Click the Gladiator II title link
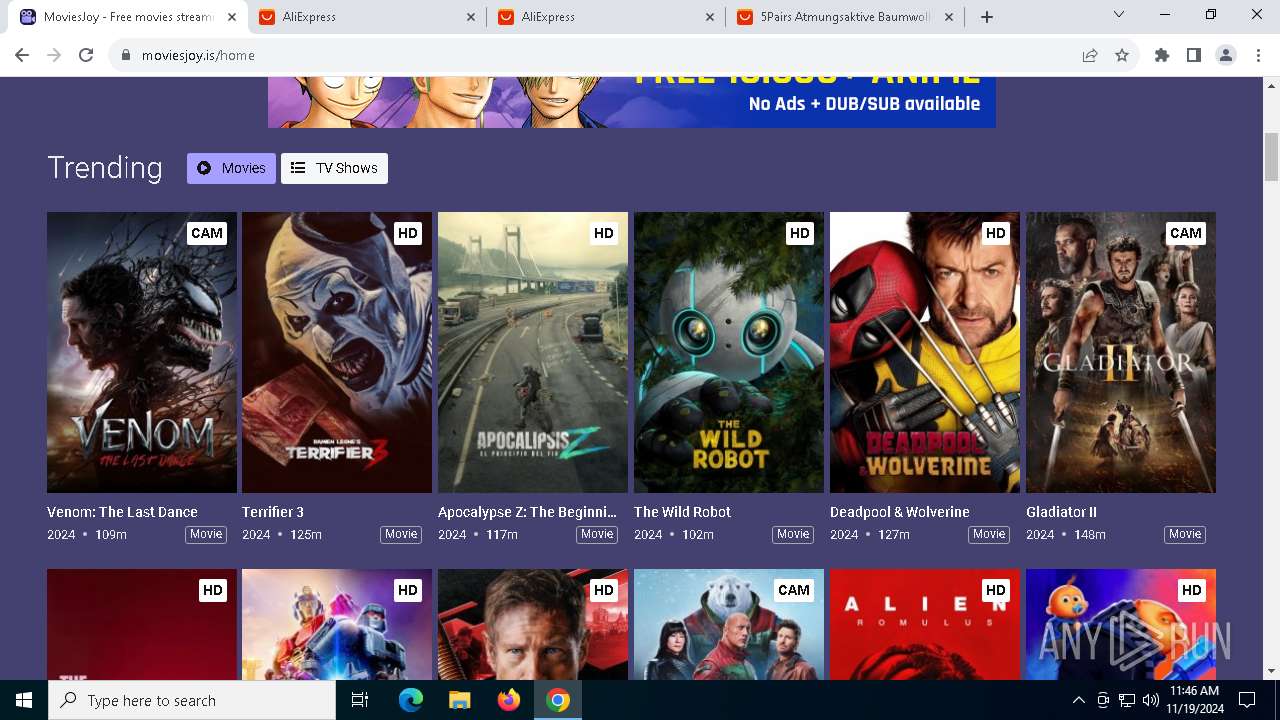This screenshot has width=1280, height=720. pyautogui.click(x=1061, y=512)
